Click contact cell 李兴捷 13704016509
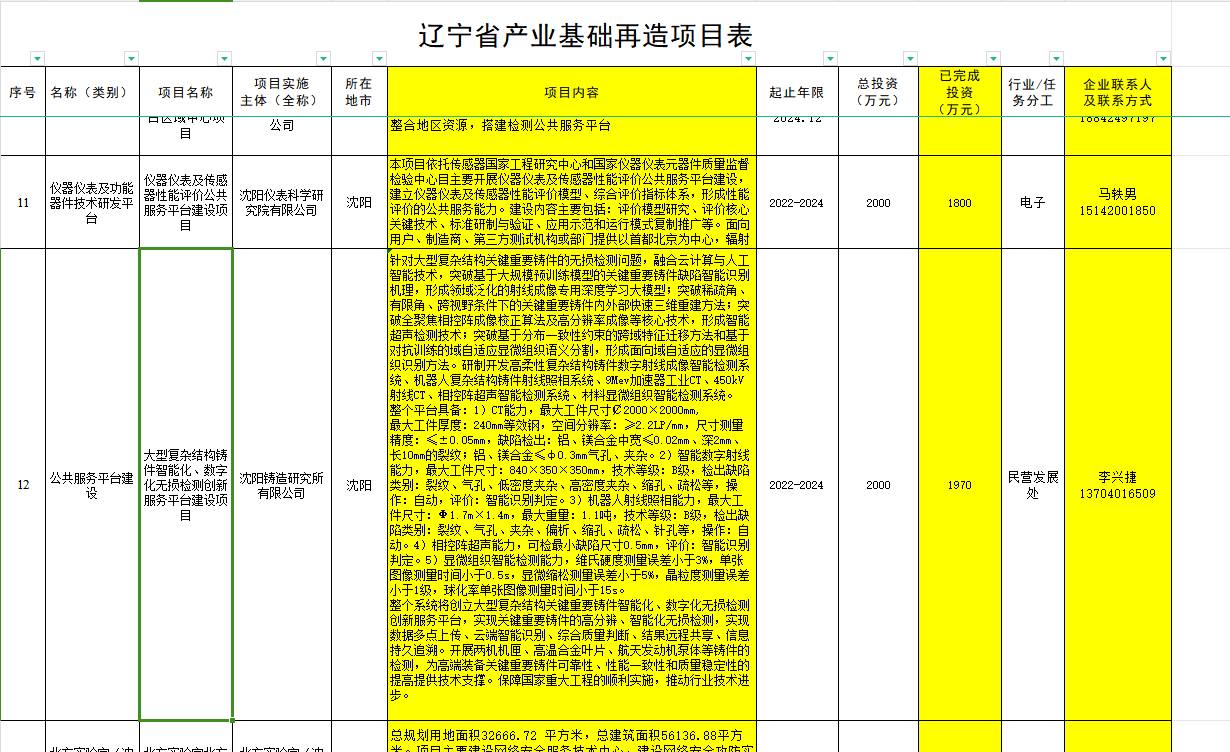 (1117, 485)
